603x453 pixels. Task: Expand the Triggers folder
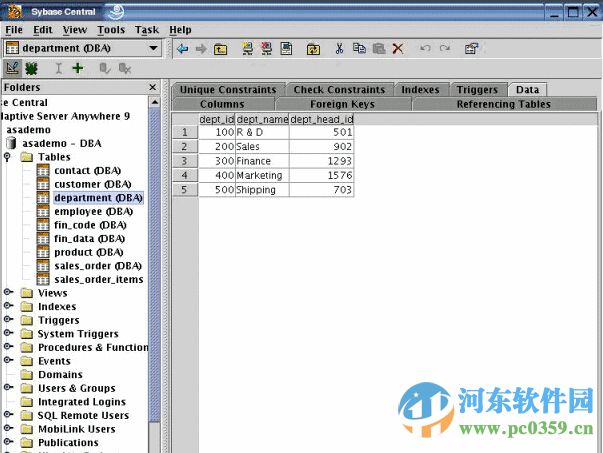[8, 319]
